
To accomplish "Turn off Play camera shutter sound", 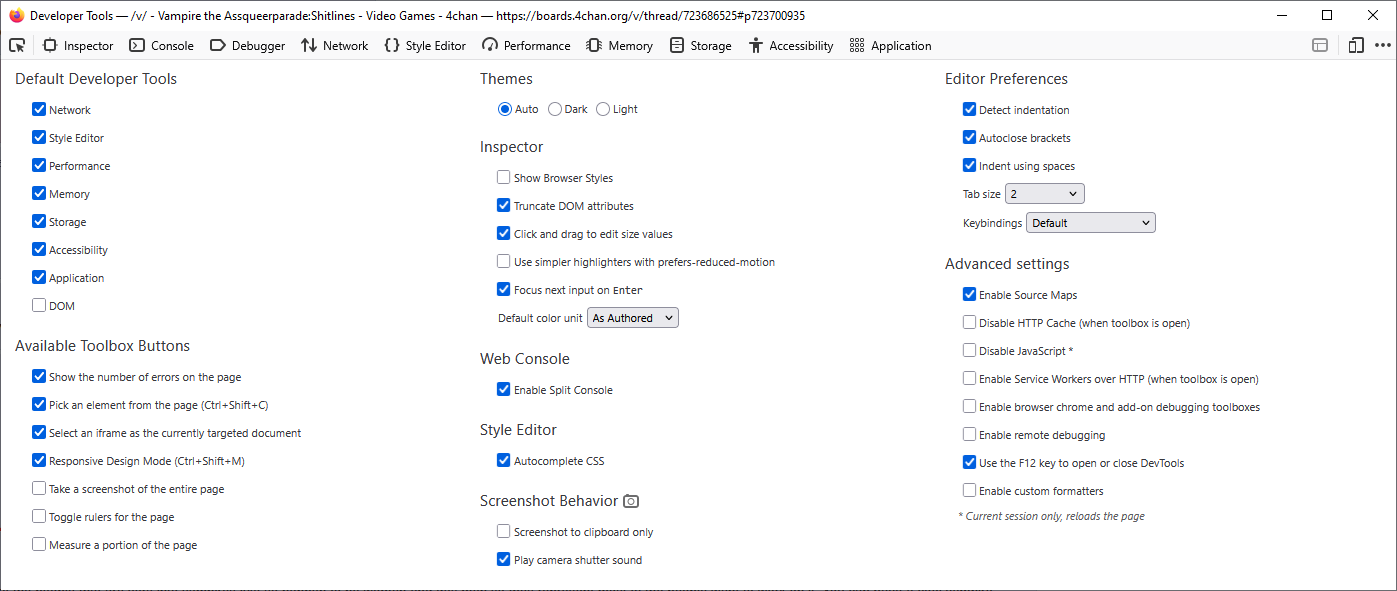I will pos(504,560).
